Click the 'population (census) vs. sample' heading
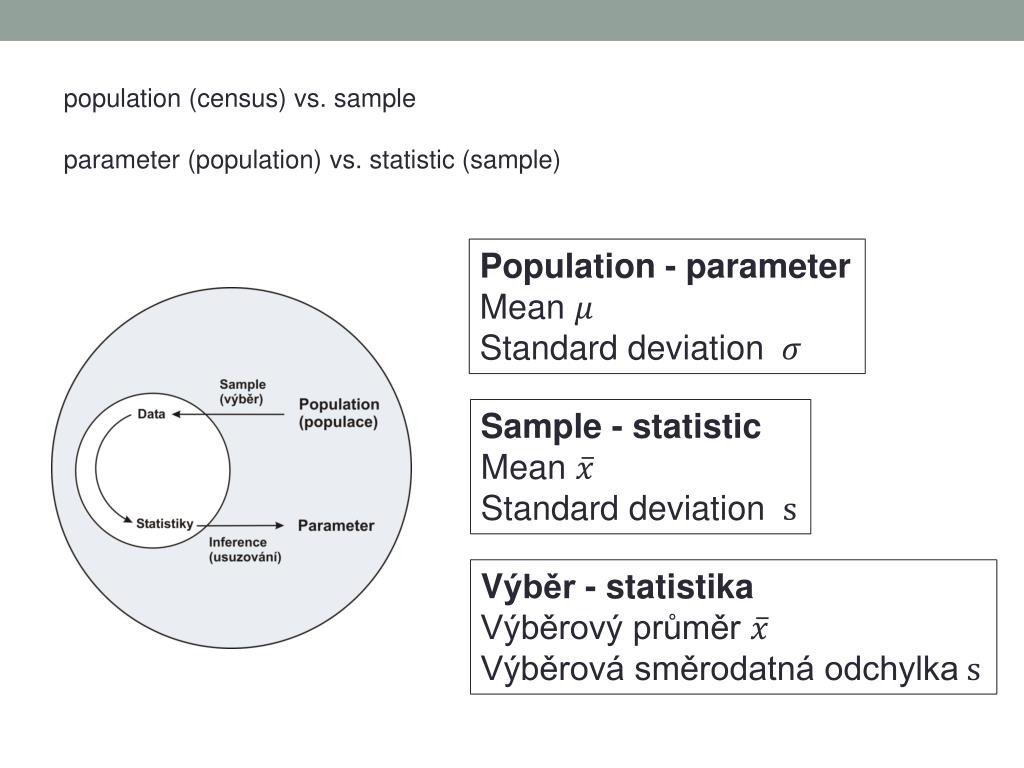Viewport: 1024px width, 768px height. coord(240,99)
